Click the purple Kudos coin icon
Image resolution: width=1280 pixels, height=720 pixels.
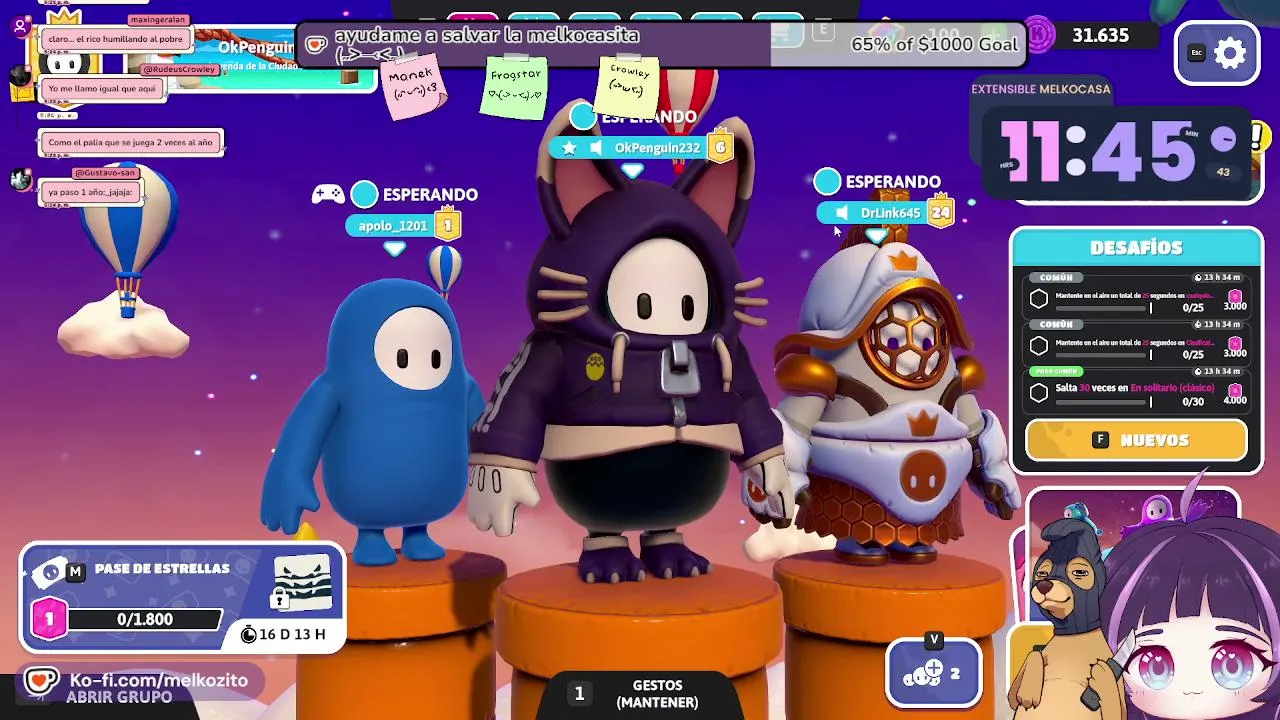tap(1039, 36)
